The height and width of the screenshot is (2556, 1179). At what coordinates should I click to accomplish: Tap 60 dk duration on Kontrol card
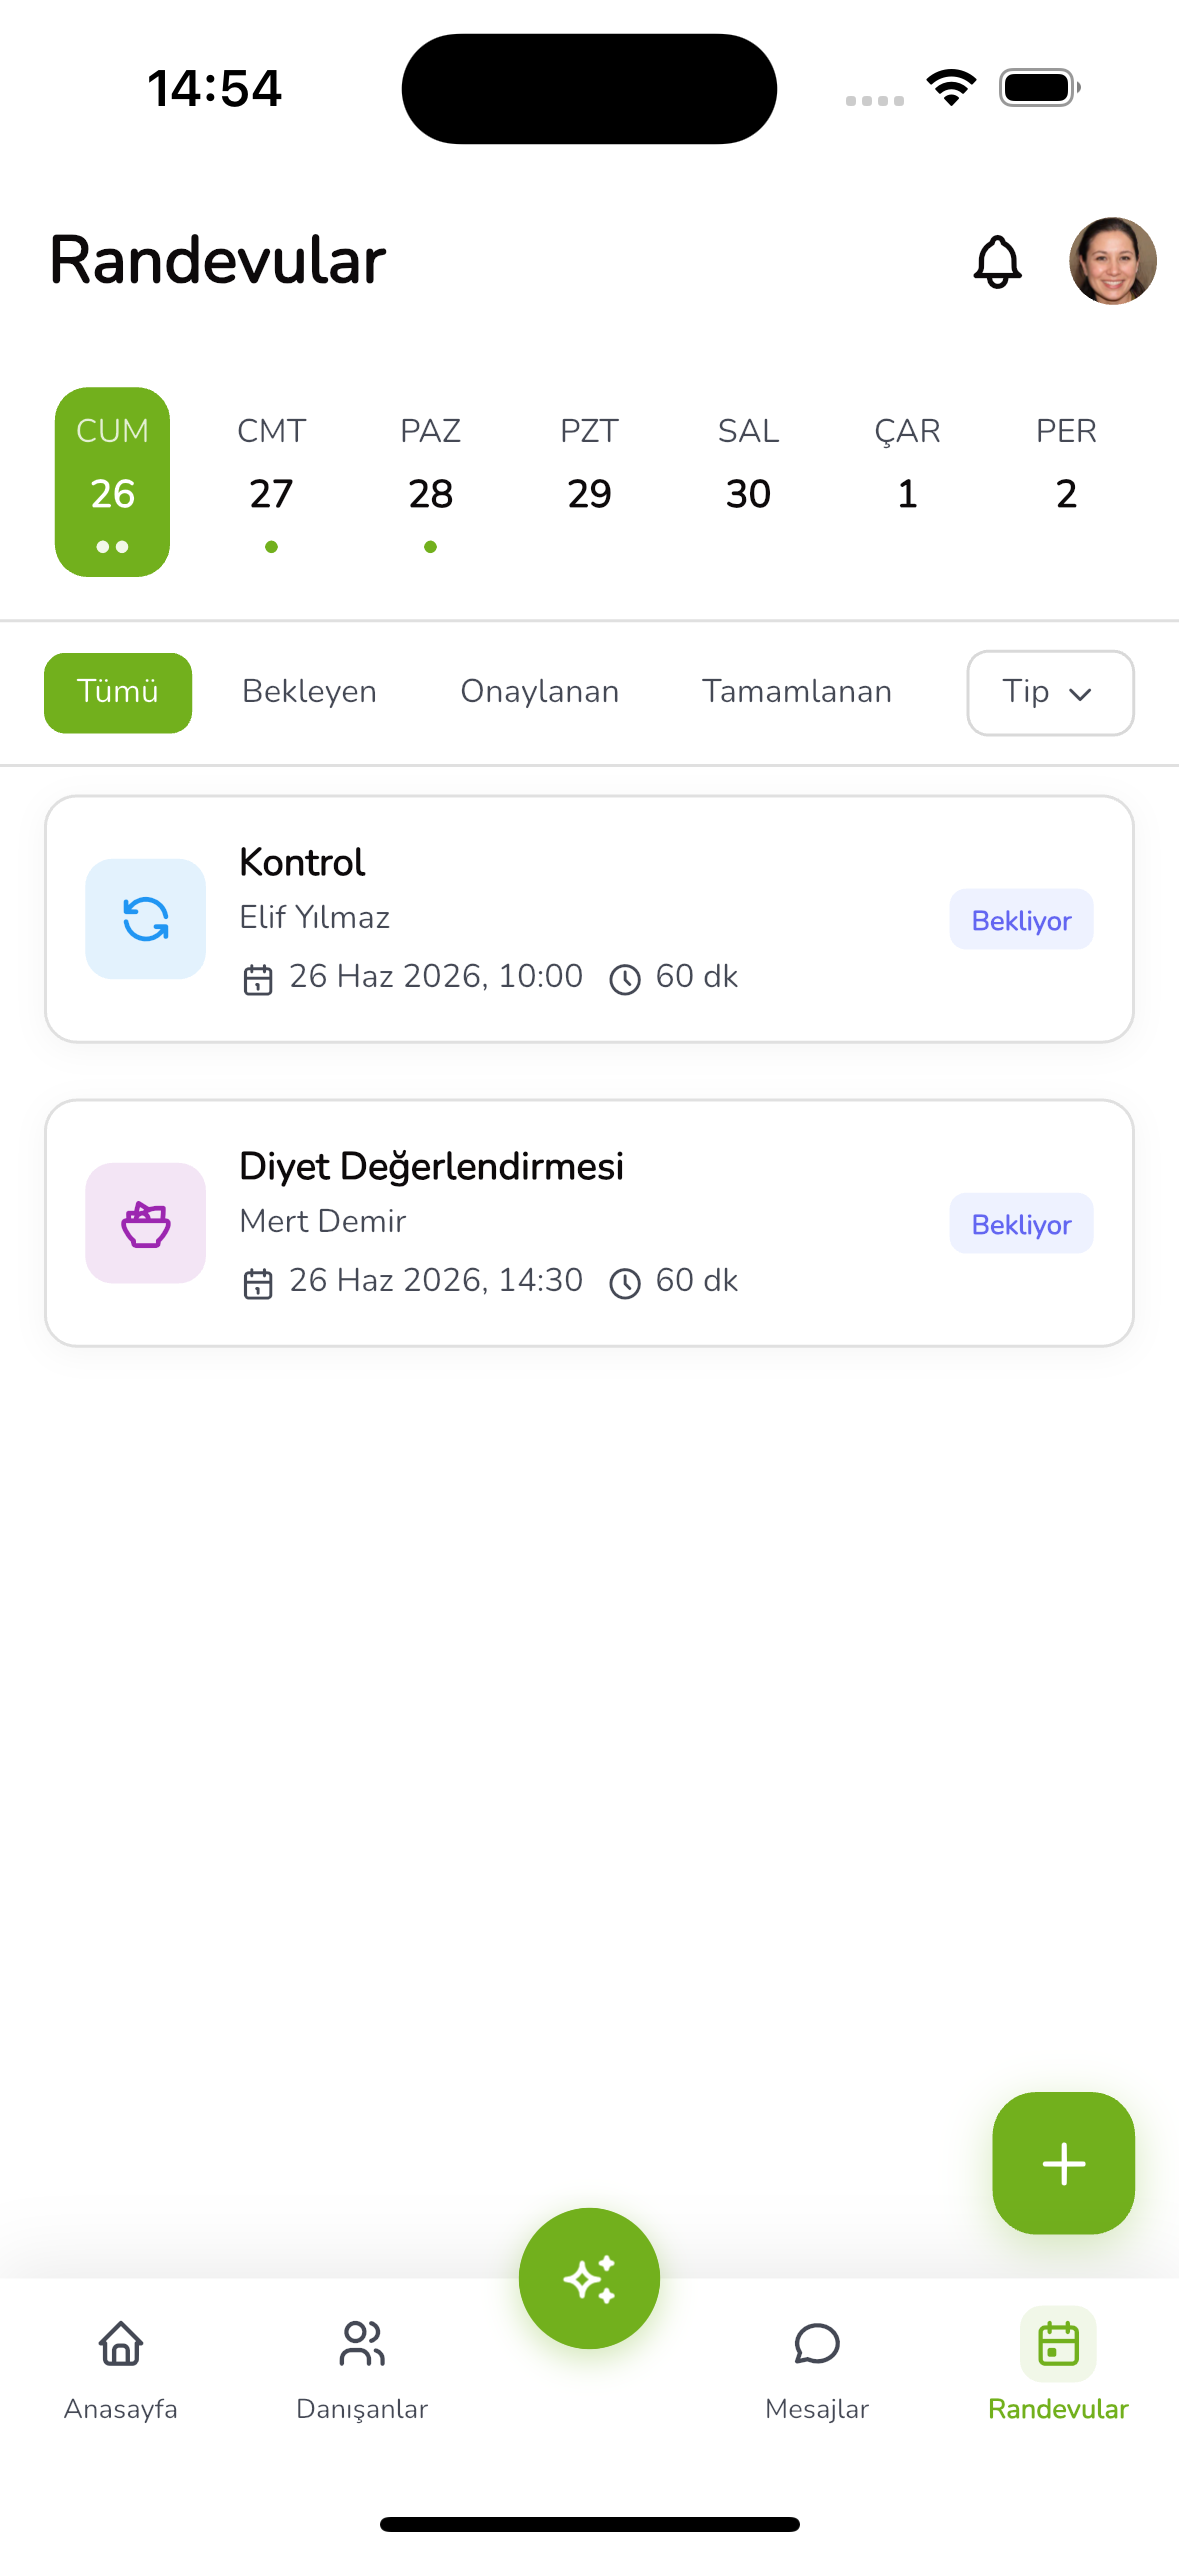pos(697,977)
